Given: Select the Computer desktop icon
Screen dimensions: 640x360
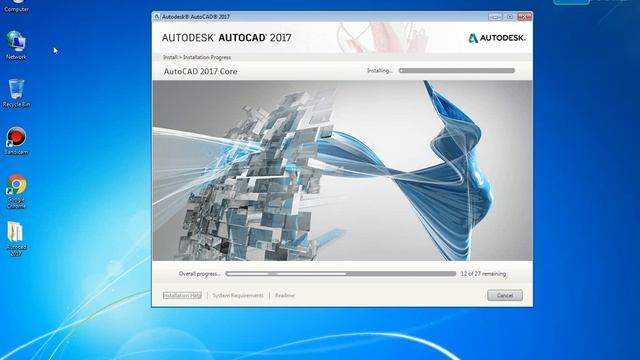Looking at the screenshot, I should tap(16, 6).
